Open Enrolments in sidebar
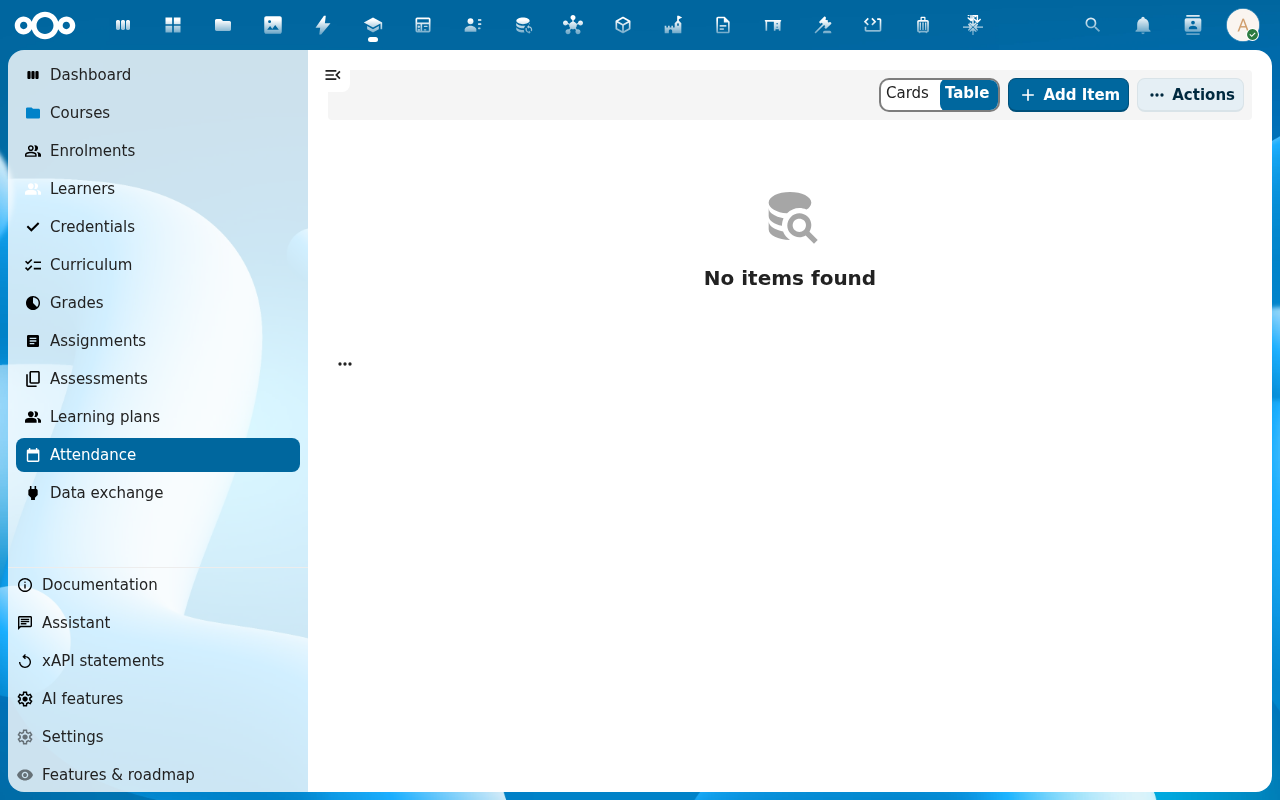Viewport: 1280px width, 800px height. tap(158, 151)
